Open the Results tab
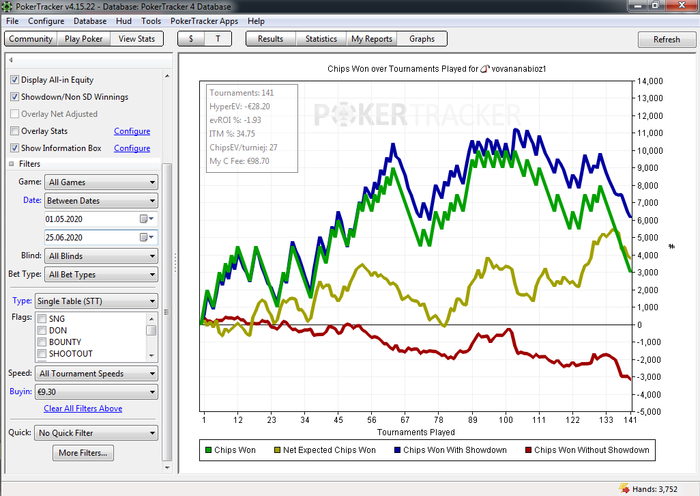 pos(270,39)
